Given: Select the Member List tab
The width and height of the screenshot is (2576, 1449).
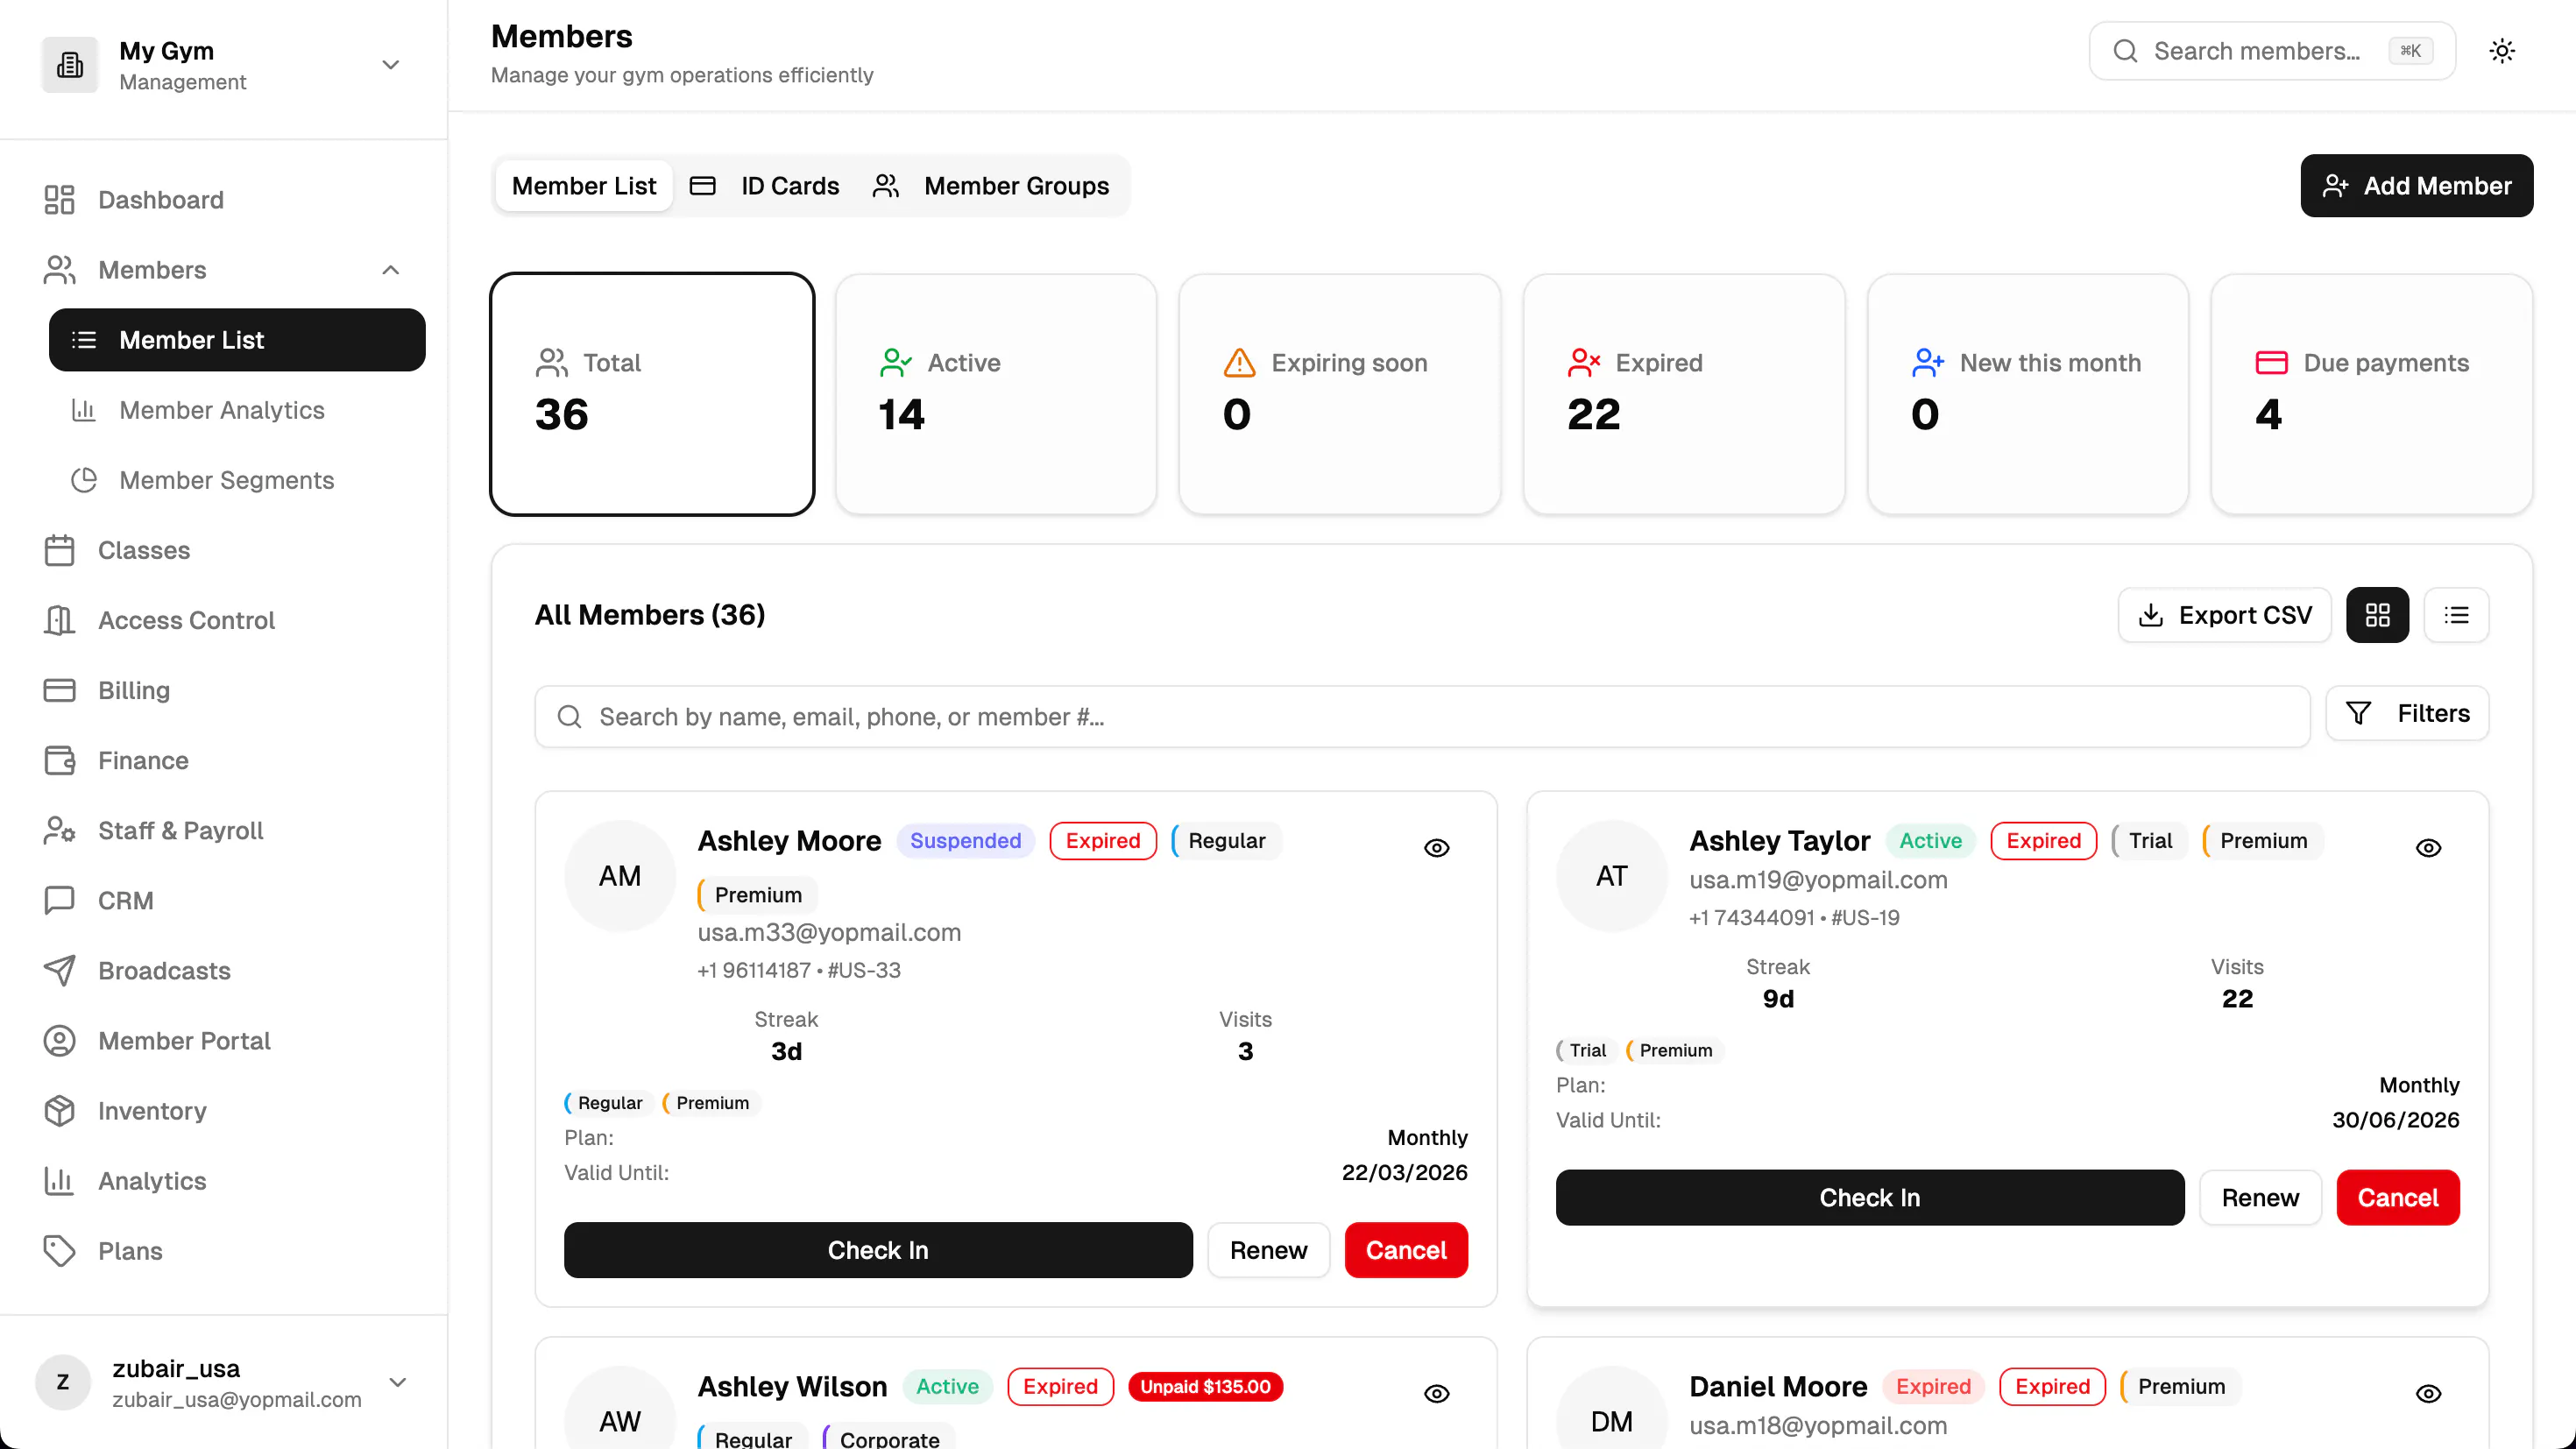Looking at the screenshot, I should (584, 186).
